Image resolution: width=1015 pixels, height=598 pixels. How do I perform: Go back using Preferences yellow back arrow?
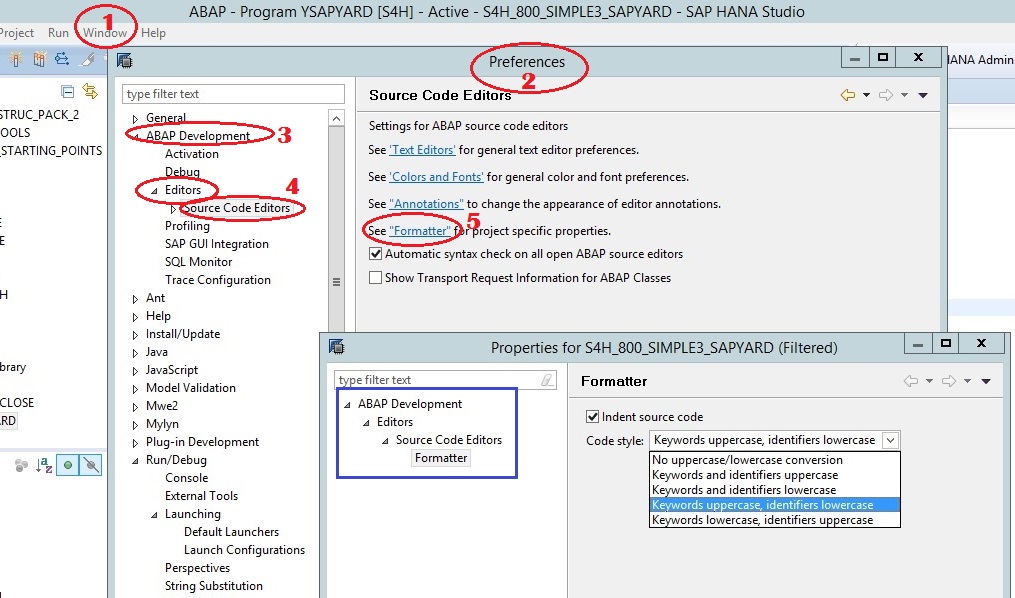pyautogui.click(x=847, y=95)
